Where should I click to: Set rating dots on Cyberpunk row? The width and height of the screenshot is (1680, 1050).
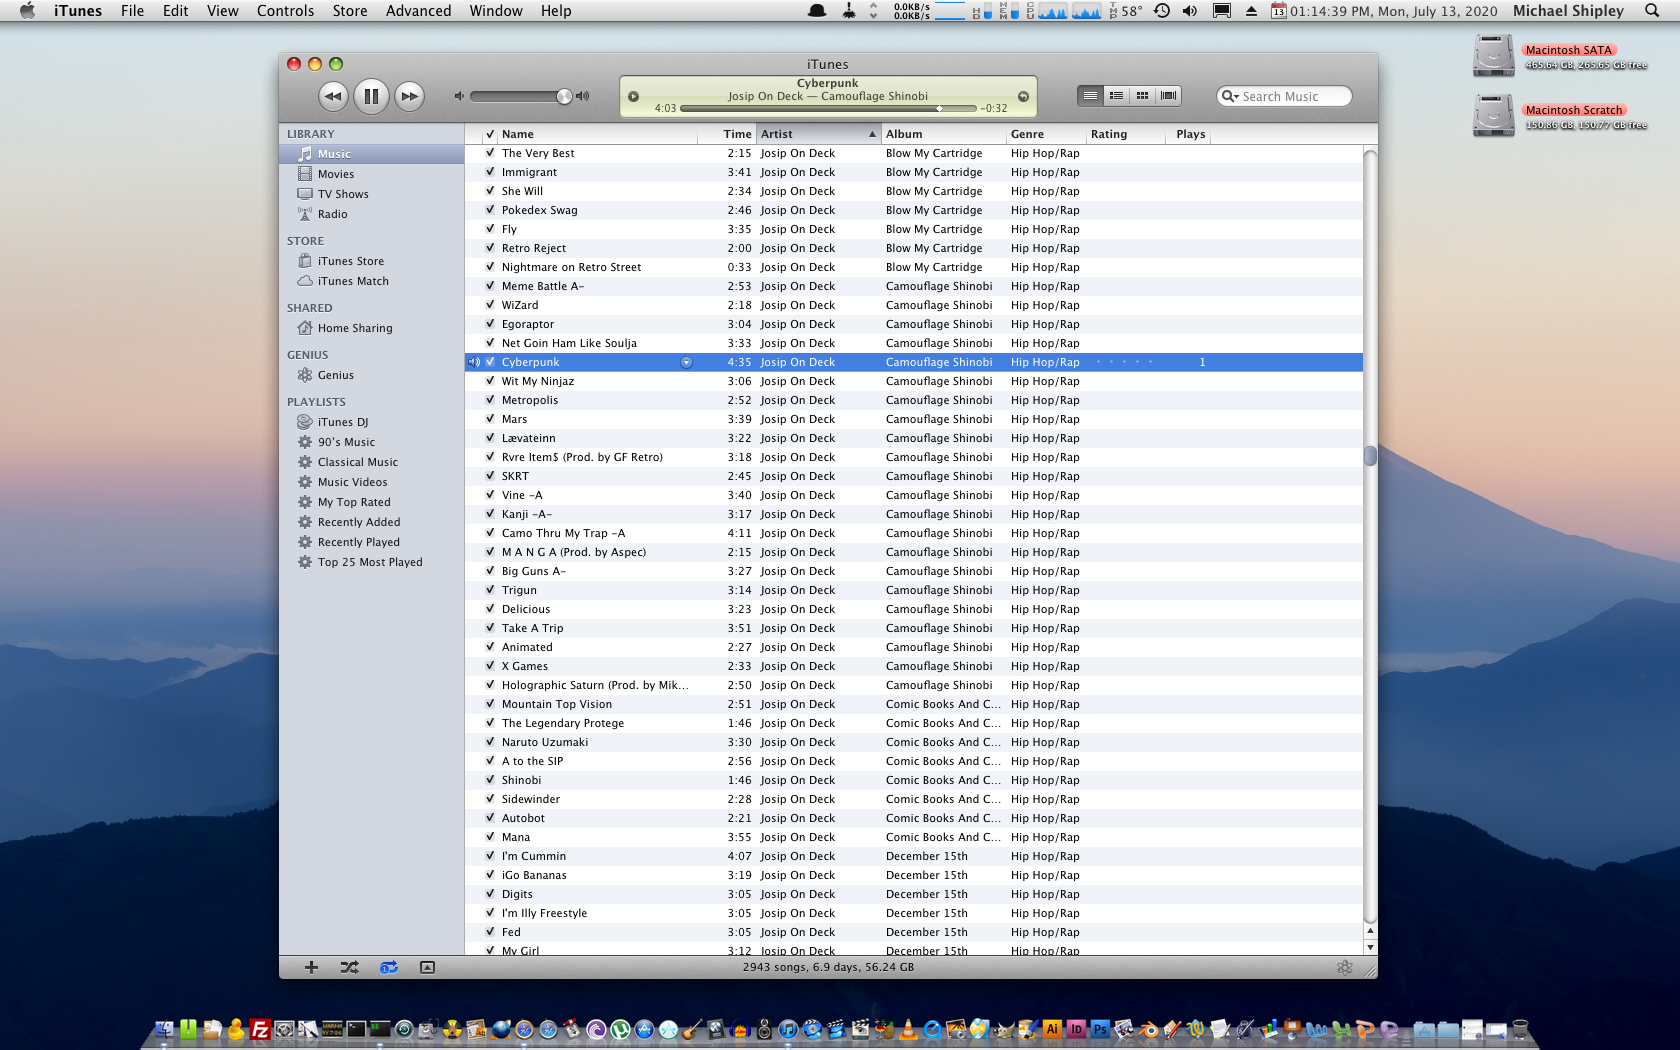1124,362
